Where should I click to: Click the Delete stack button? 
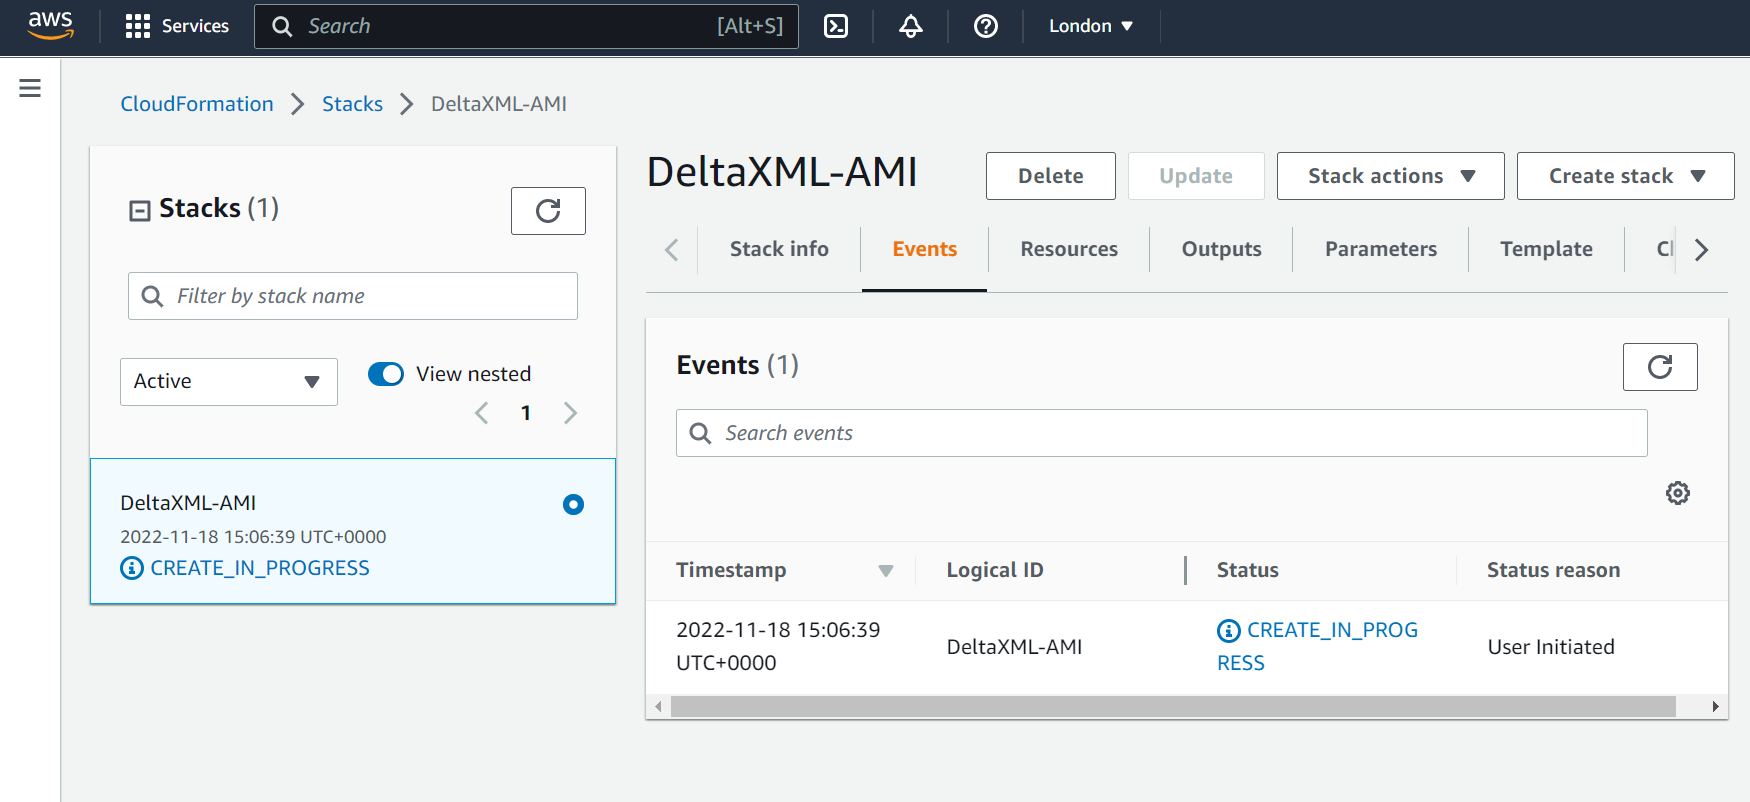point(1050,176)
